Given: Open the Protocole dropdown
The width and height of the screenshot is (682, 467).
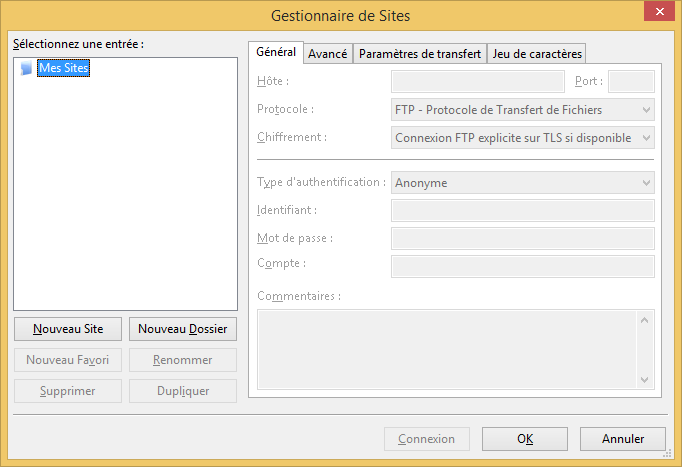Looking at the screenshot, I should [522, 110].
